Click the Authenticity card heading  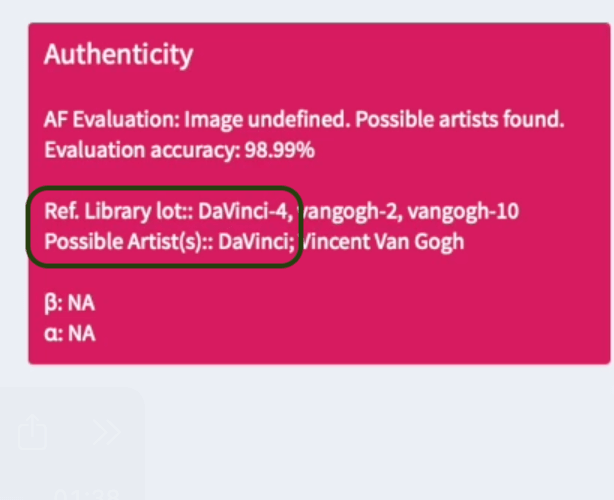coord(119,54)
